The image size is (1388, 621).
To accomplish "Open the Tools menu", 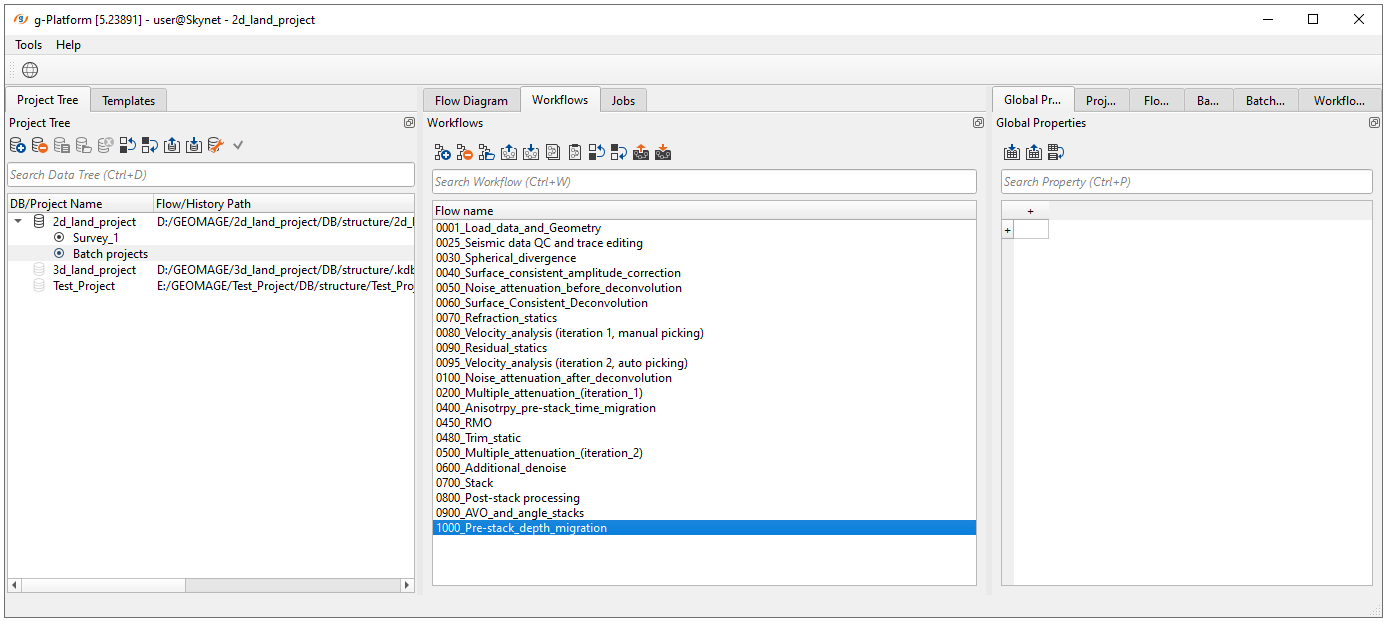I will [29, 45].
